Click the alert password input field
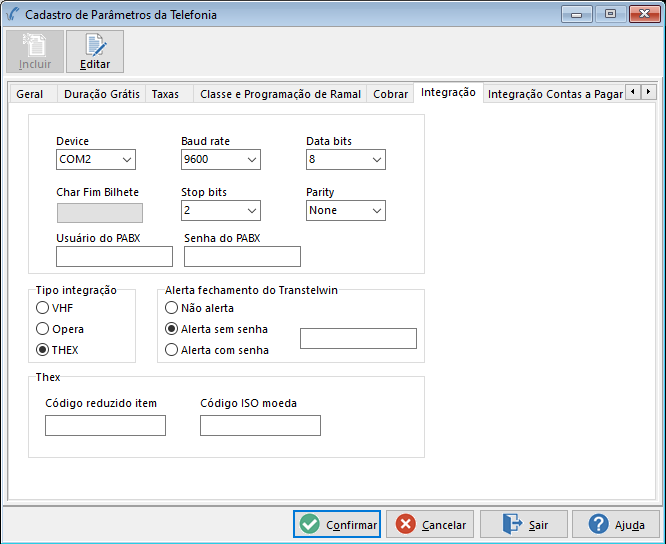666x544 pixels. [358, 338]
